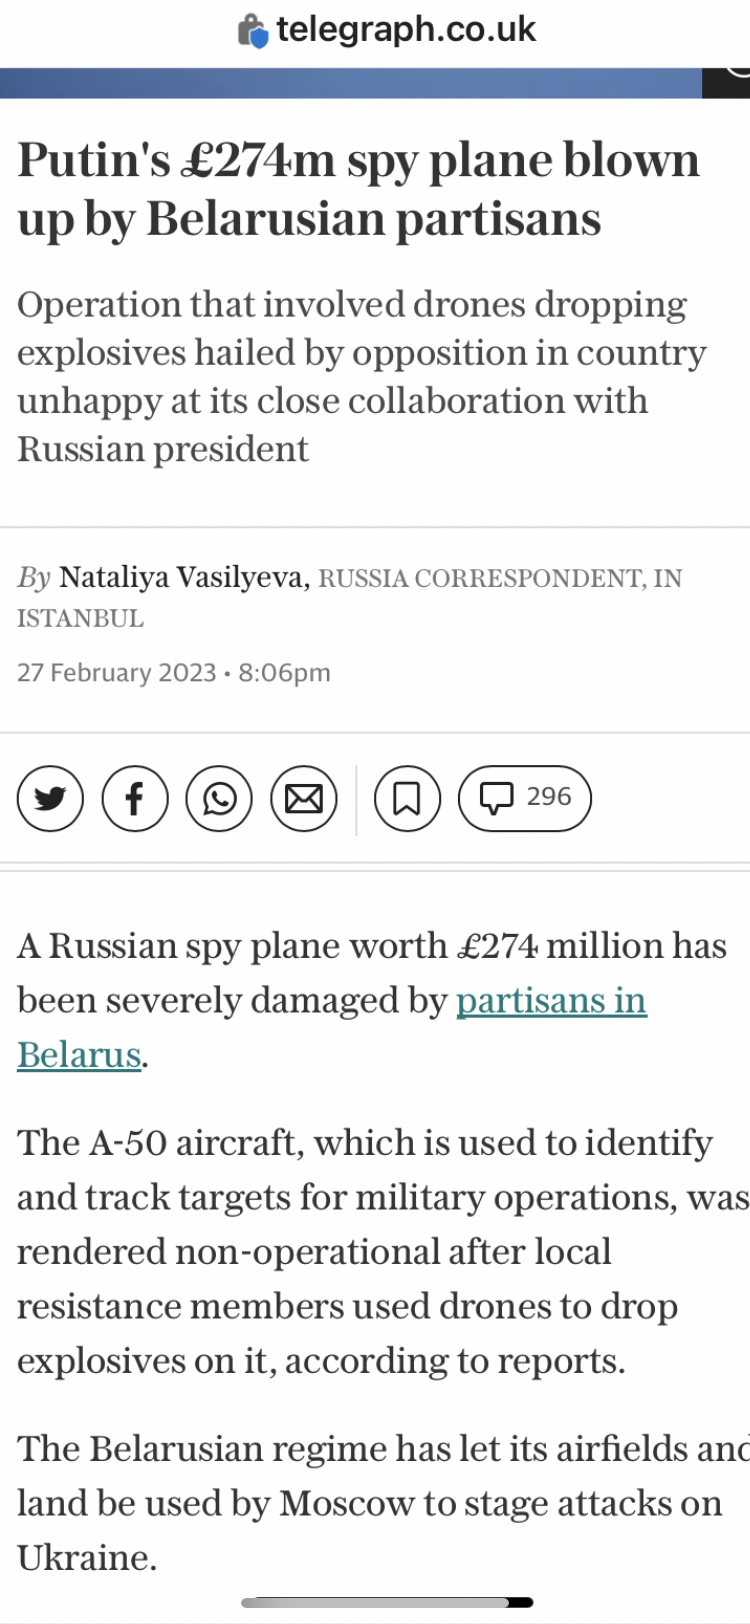The height and width of the screenshot is (1624, 750).
Task: Share article by email envelope icon
Action: (x=304, y=798)
